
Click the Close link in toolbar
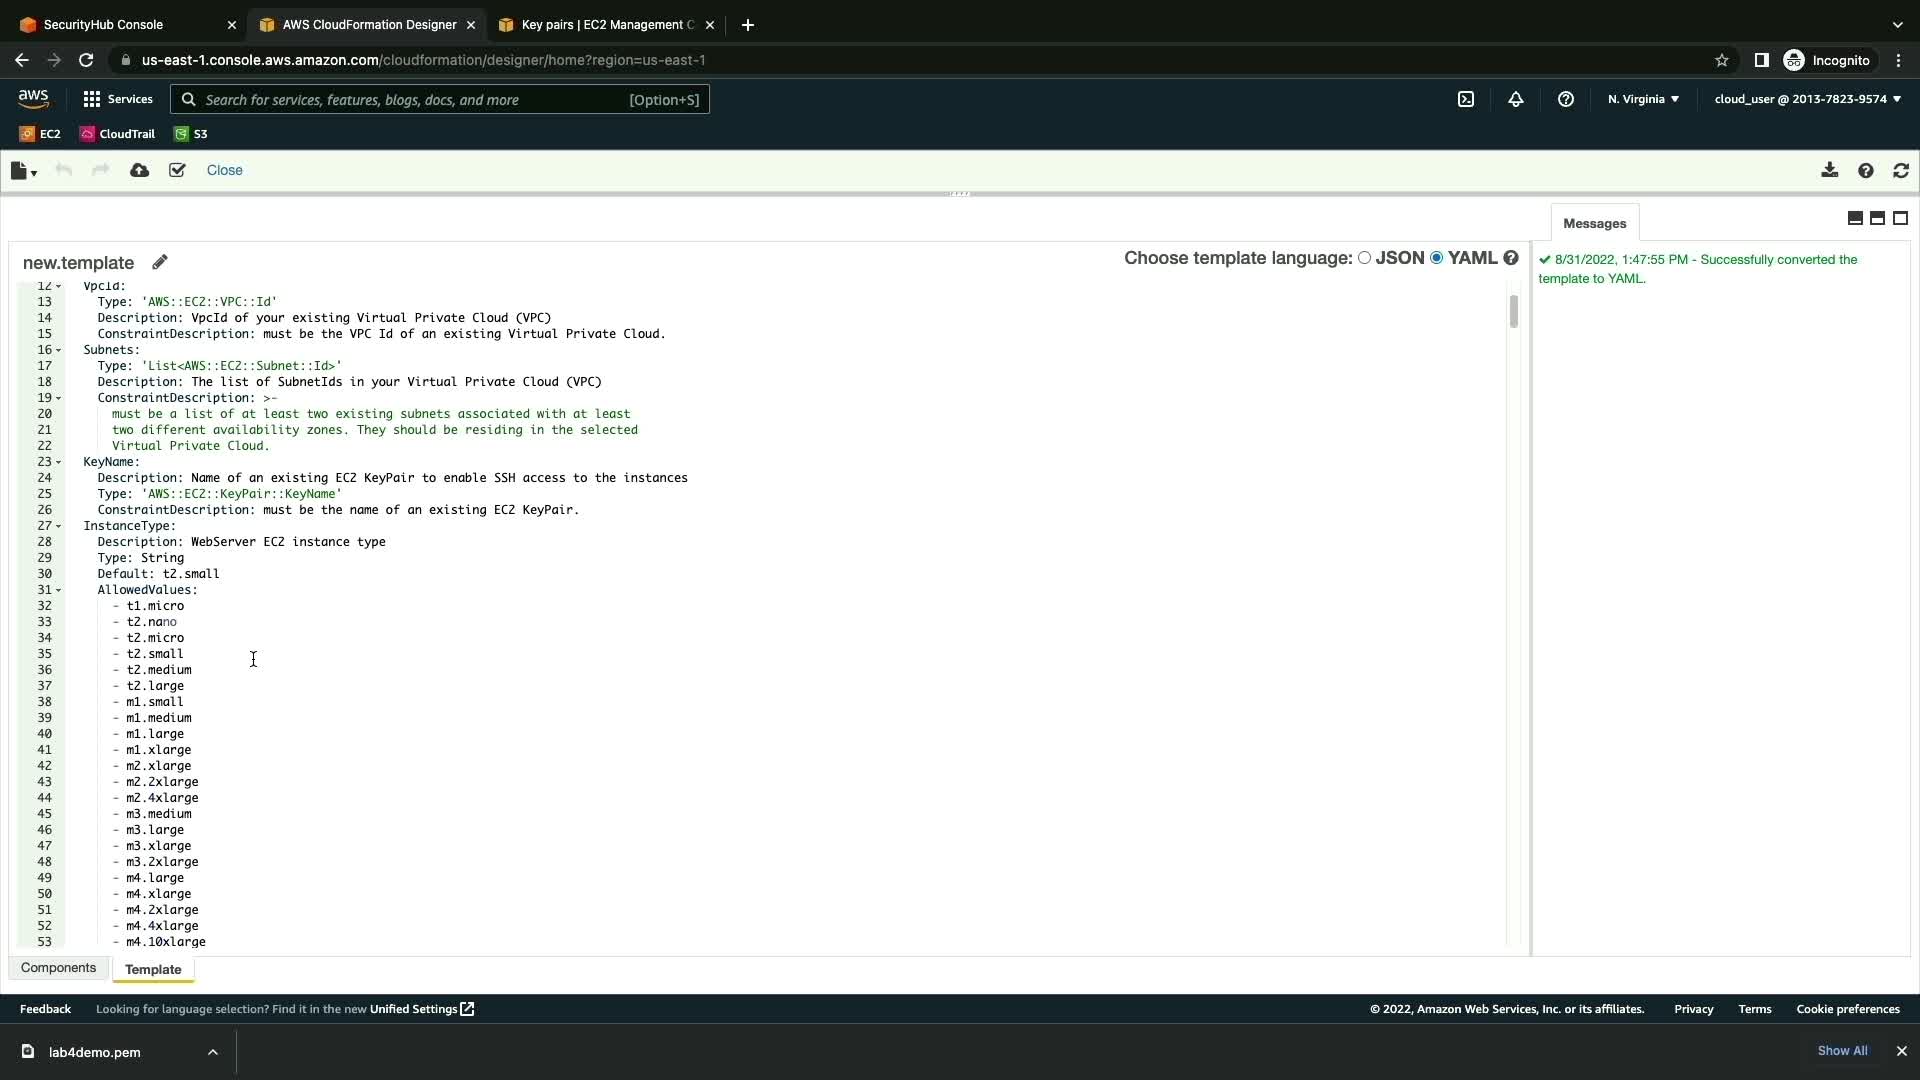224,170
